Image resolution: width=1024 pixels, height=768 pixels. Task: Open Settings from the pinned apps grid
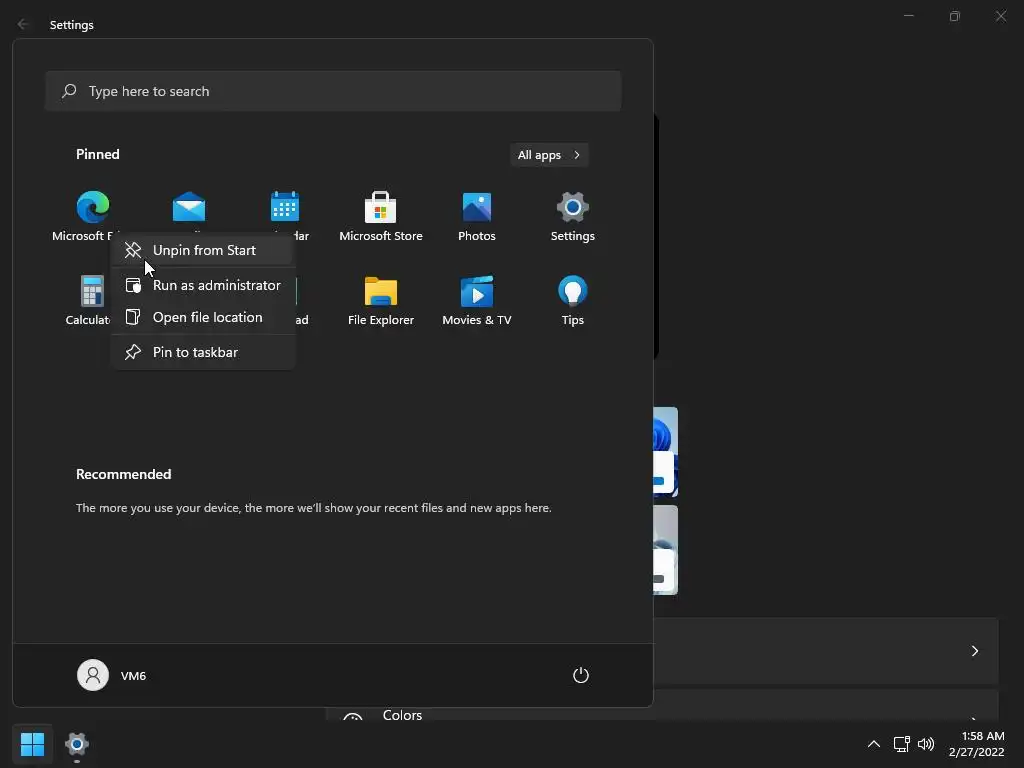pos(573,216)
